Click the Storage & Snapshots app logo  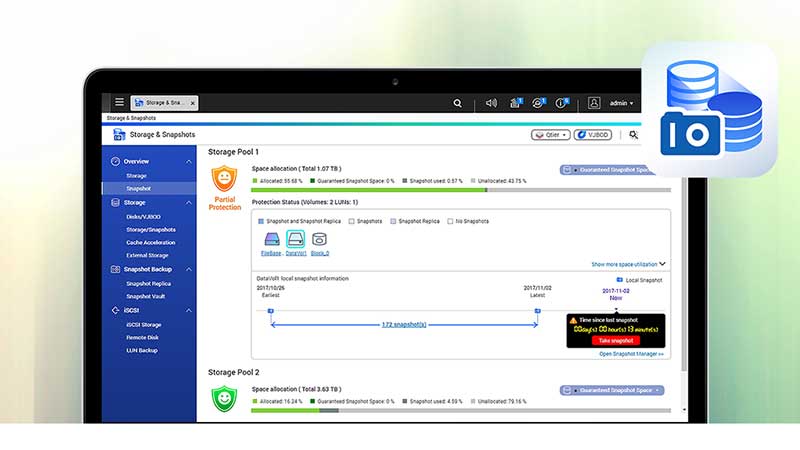119,135
